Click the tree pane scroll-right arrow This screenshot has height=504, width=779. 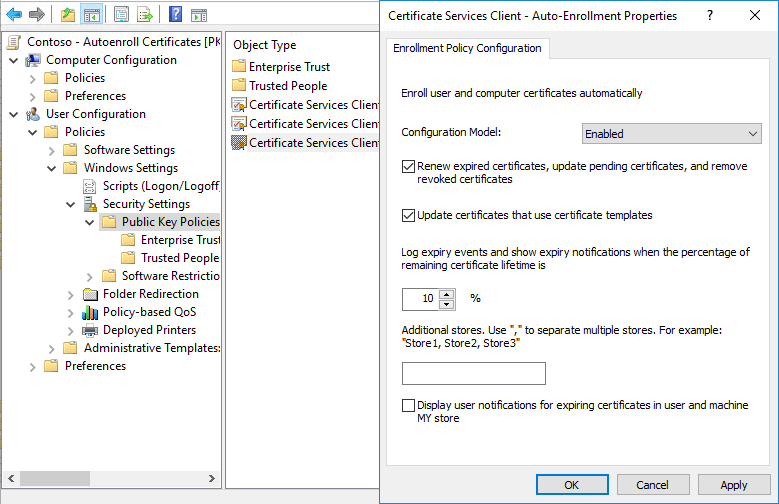point(212,478)
